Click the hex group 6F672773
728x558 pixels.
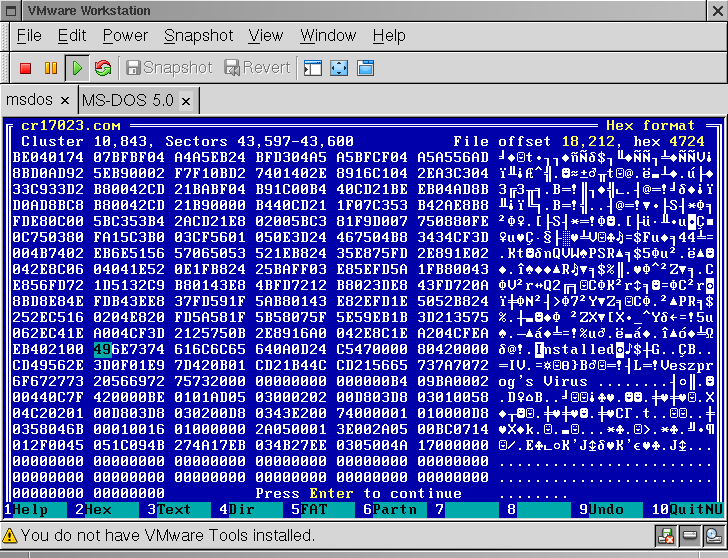tap(48, 382)
